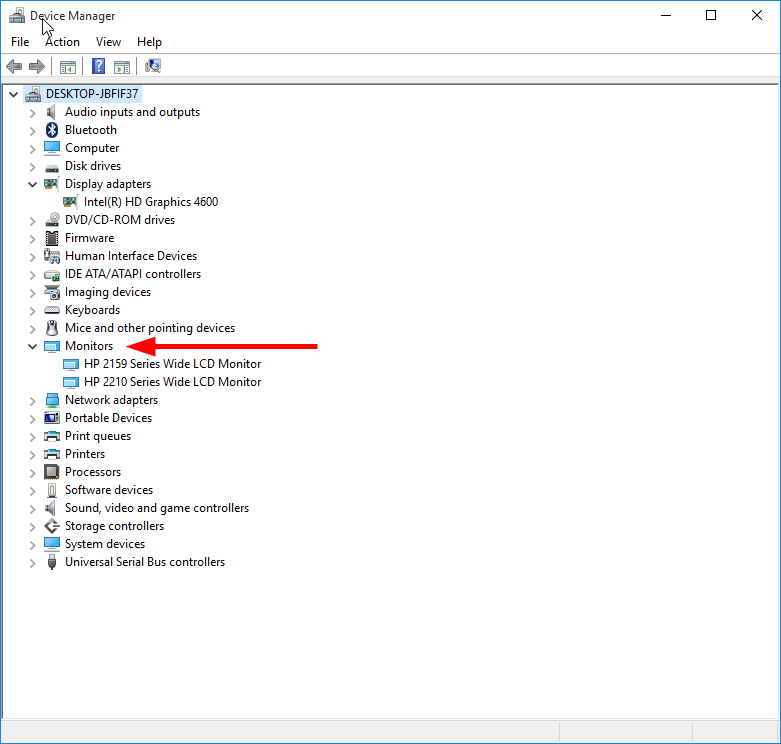Select the Storage controllers label
Screen dimensions: 781x744
pos(115,526)
